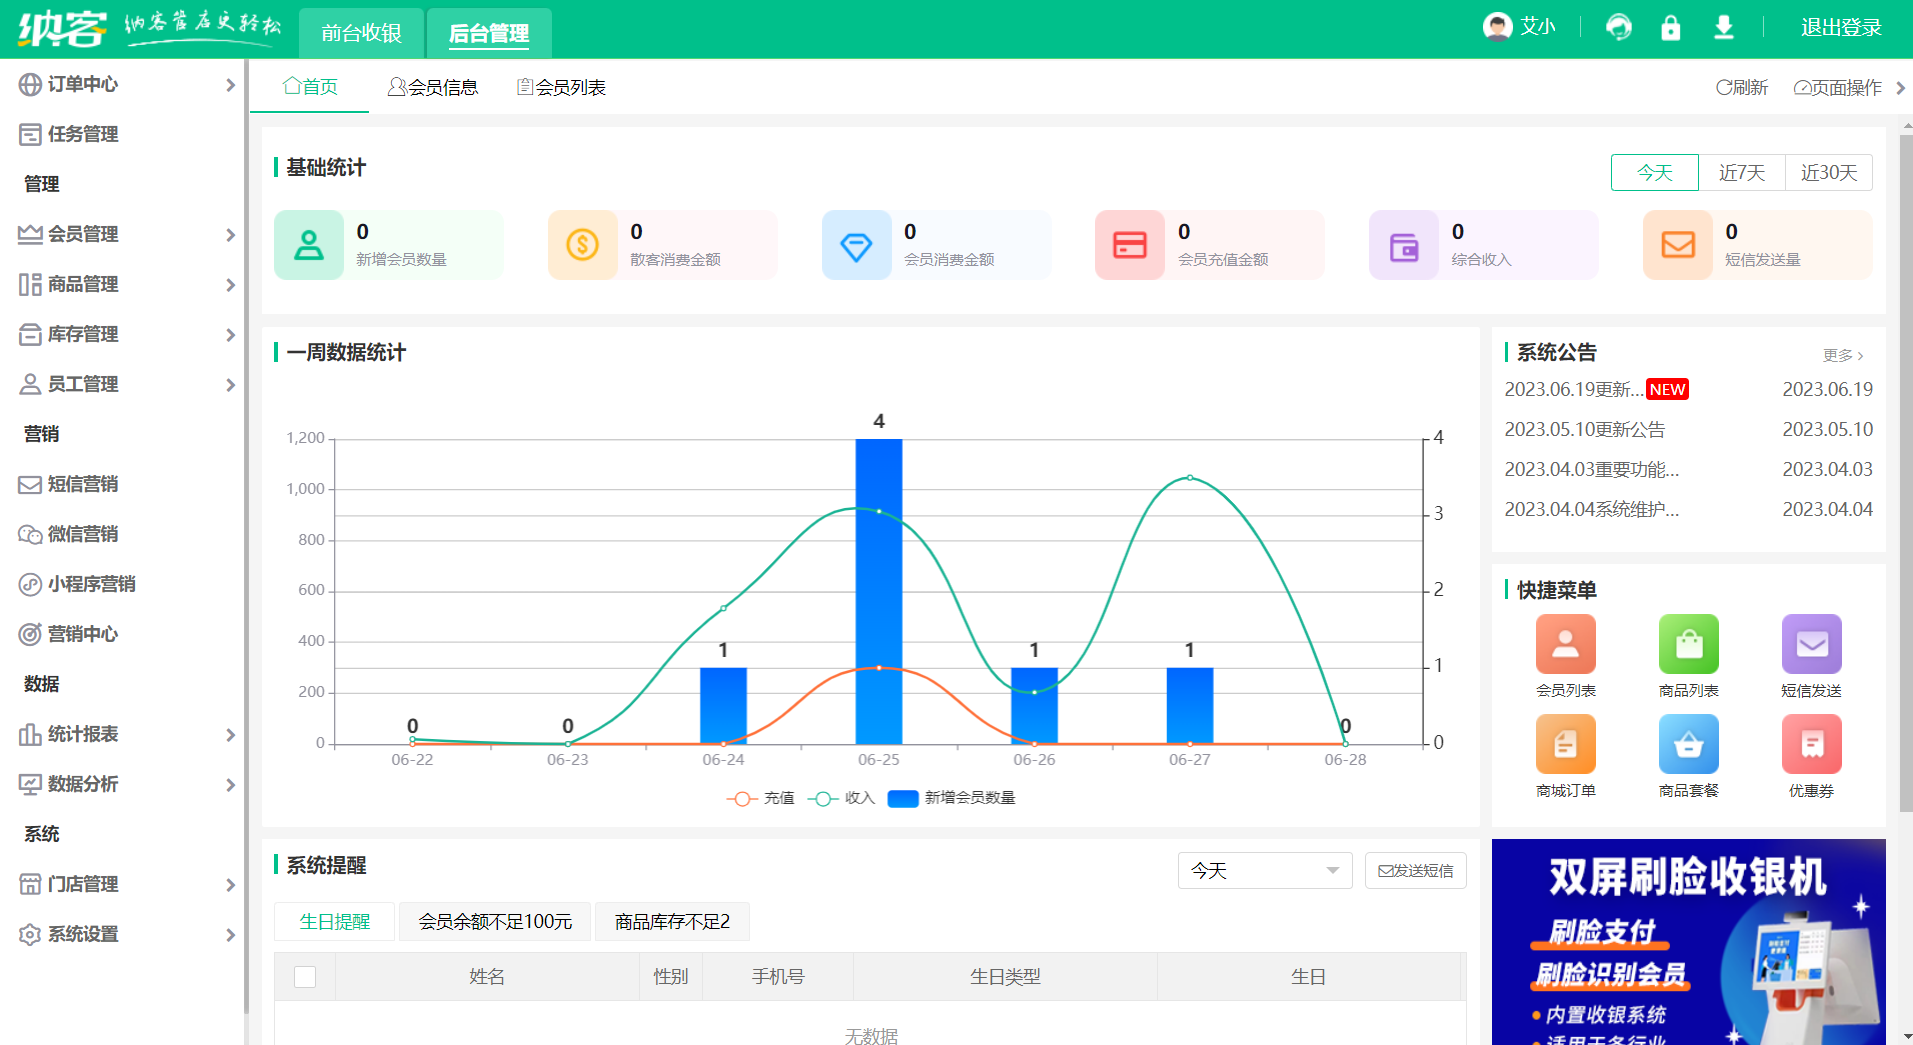Select 会员余额不足100元 reminder tab

(x=495, y=922)
